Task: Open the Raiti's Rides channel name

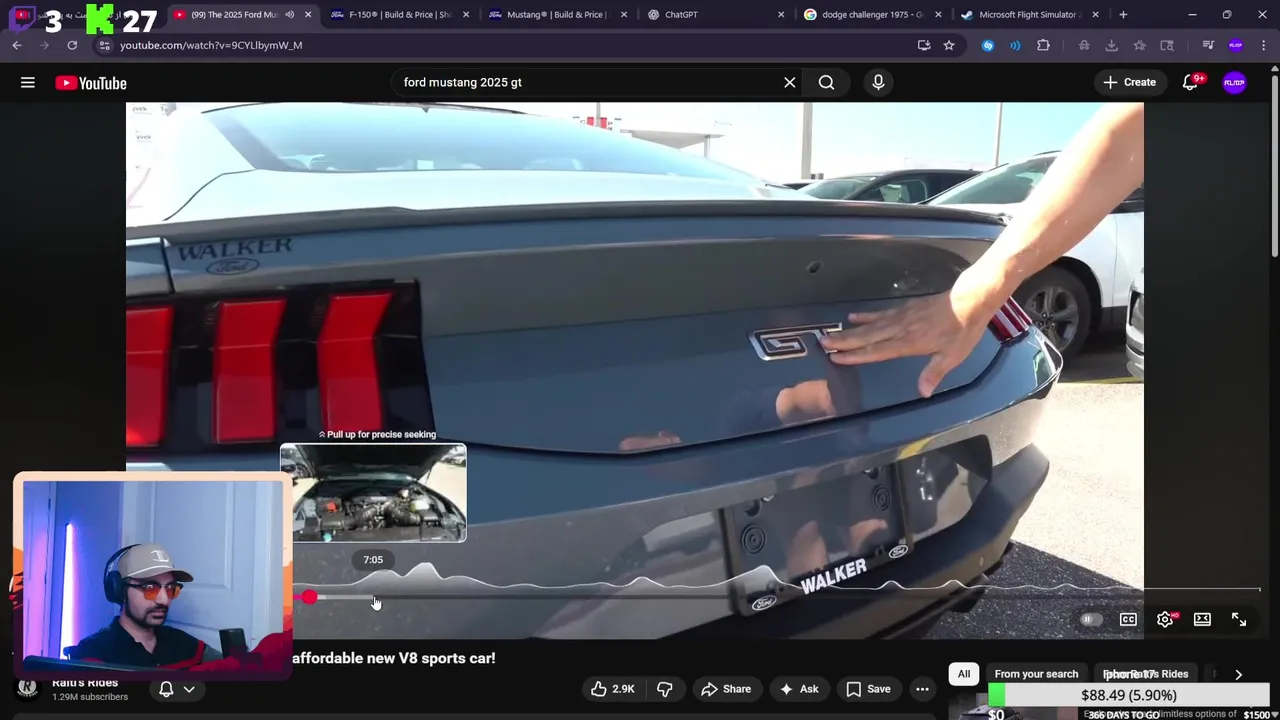Action: pyautogui.click(x=85, y=683)
